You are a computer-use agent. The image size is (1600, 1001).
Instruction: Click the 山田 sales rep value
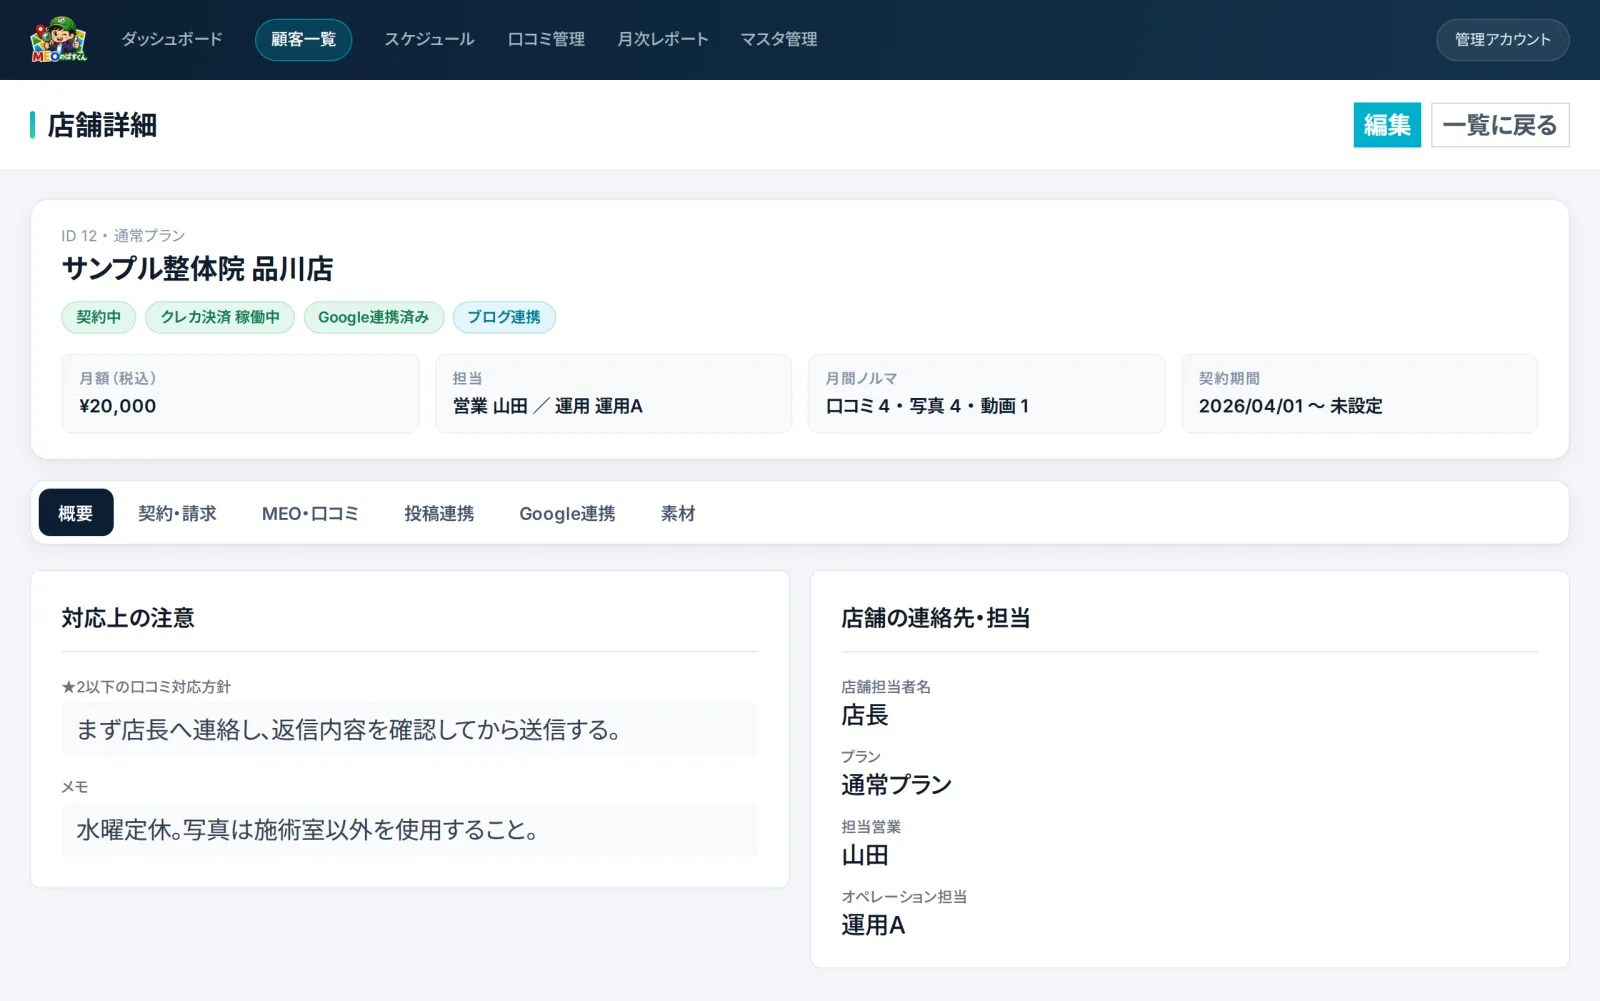click(865, 855)
